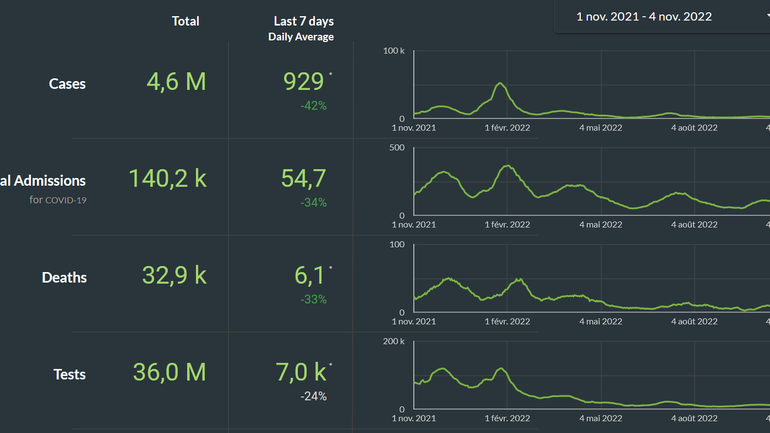770x433 pixels.
Task: Click the asterisk footnote next to 929
Action: click(331, 74)
